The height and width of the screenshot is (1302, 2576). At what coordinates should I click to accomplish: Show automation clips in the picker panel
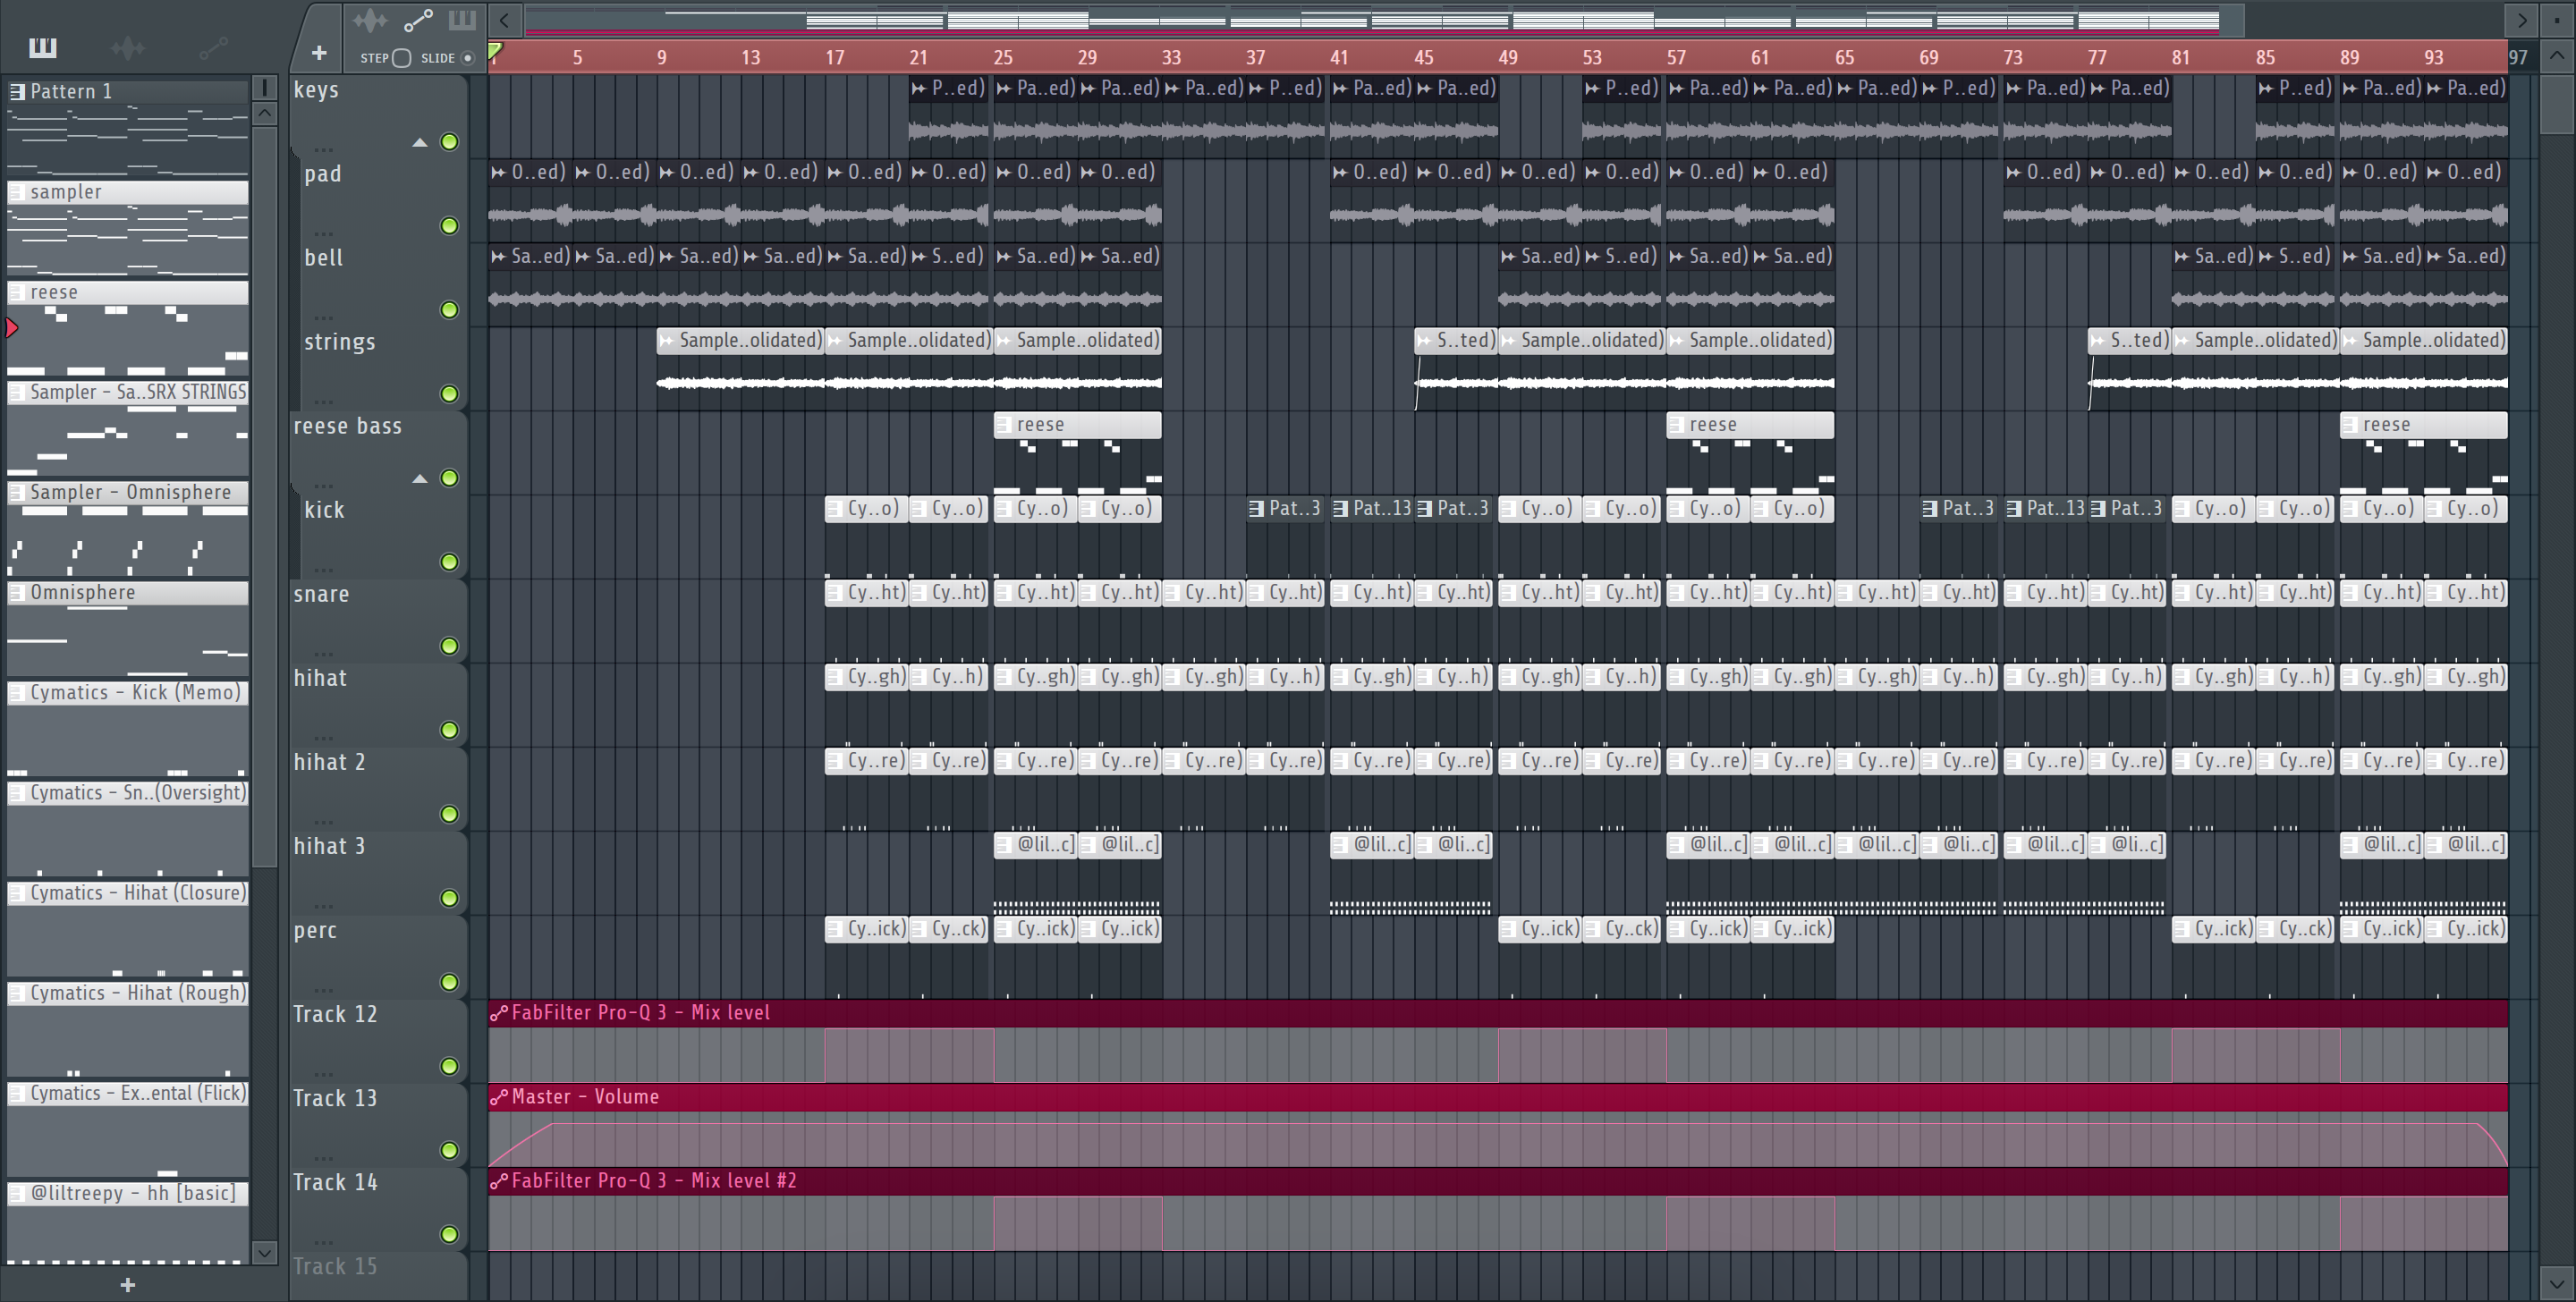(x=213, y=47)
